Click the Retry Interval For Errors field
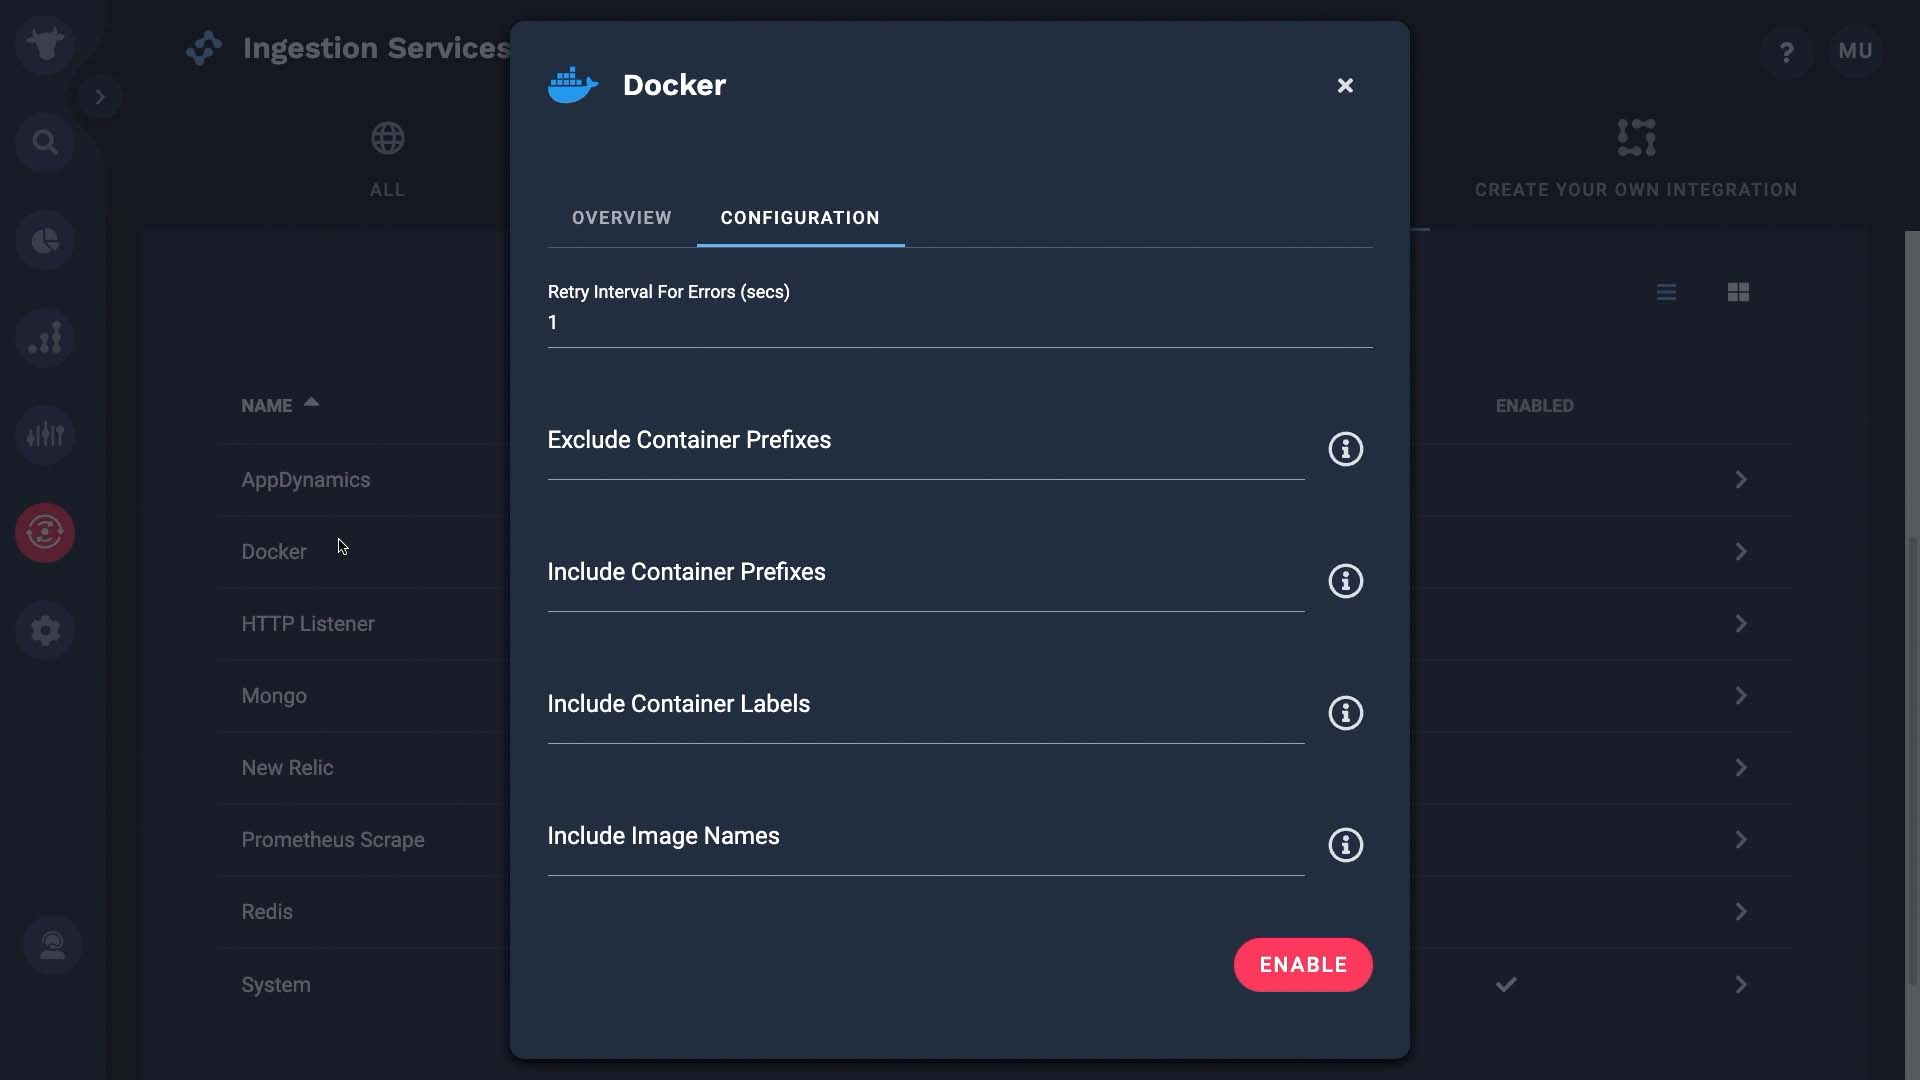This screenshot has height=1080, width=1920. point(960,322)
